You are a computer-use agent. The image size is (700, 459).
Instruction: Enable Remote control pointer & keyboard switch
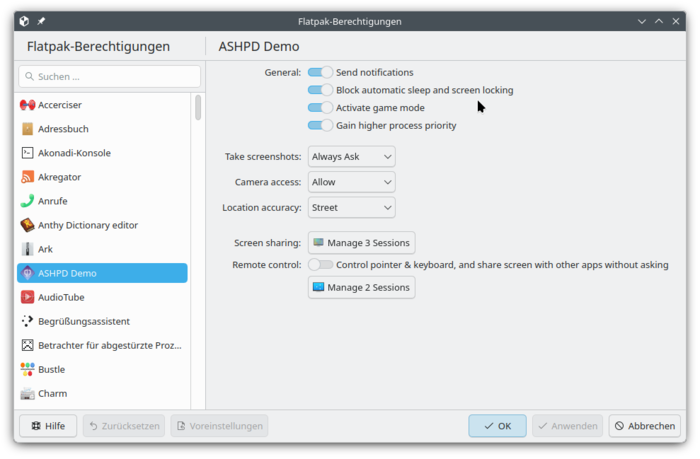point(320,265)
